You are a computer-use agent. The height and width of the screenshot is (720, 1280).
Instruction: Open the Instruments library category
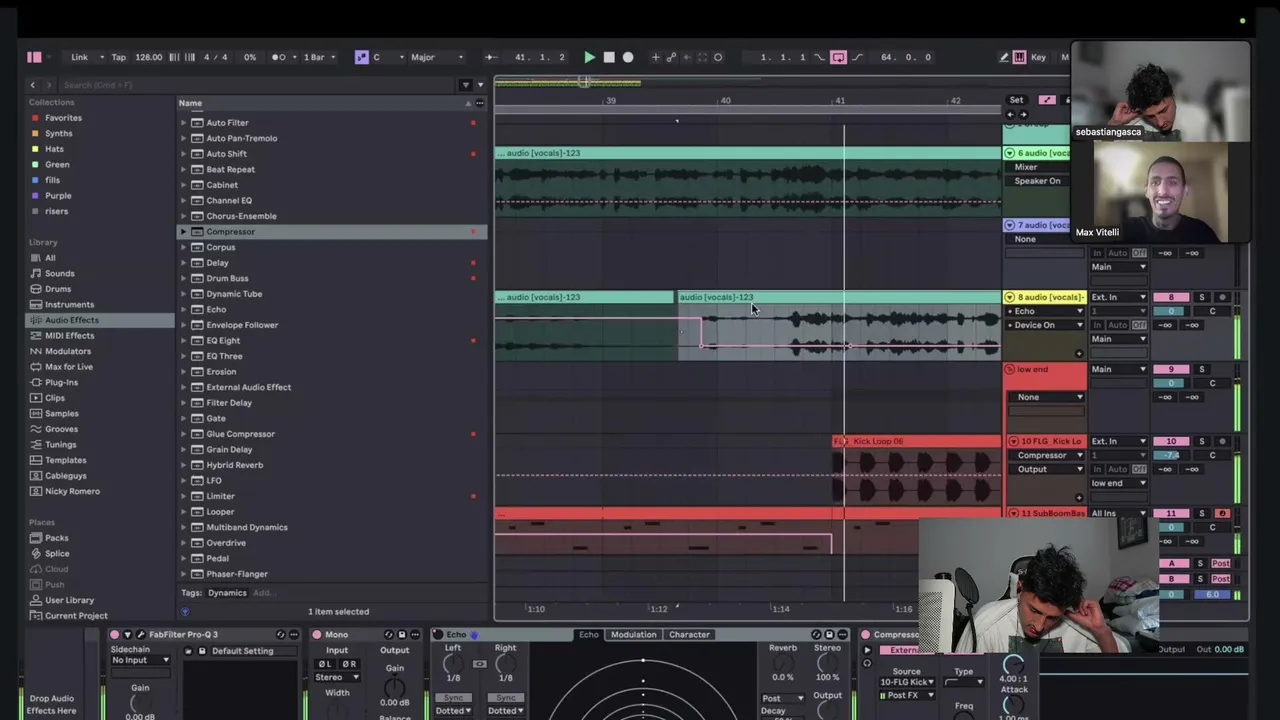click(69, 304)
